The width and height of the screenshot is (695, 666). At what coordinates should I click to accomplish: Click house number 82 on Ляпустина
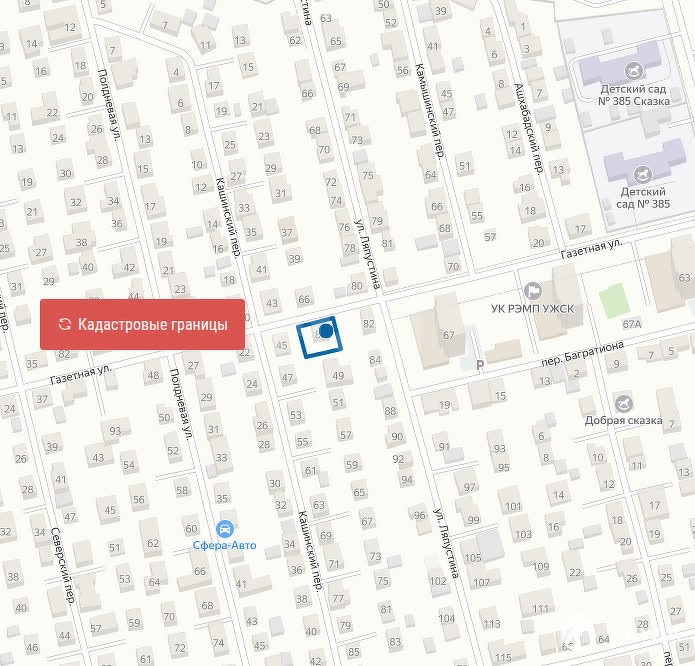click(369, 323)
